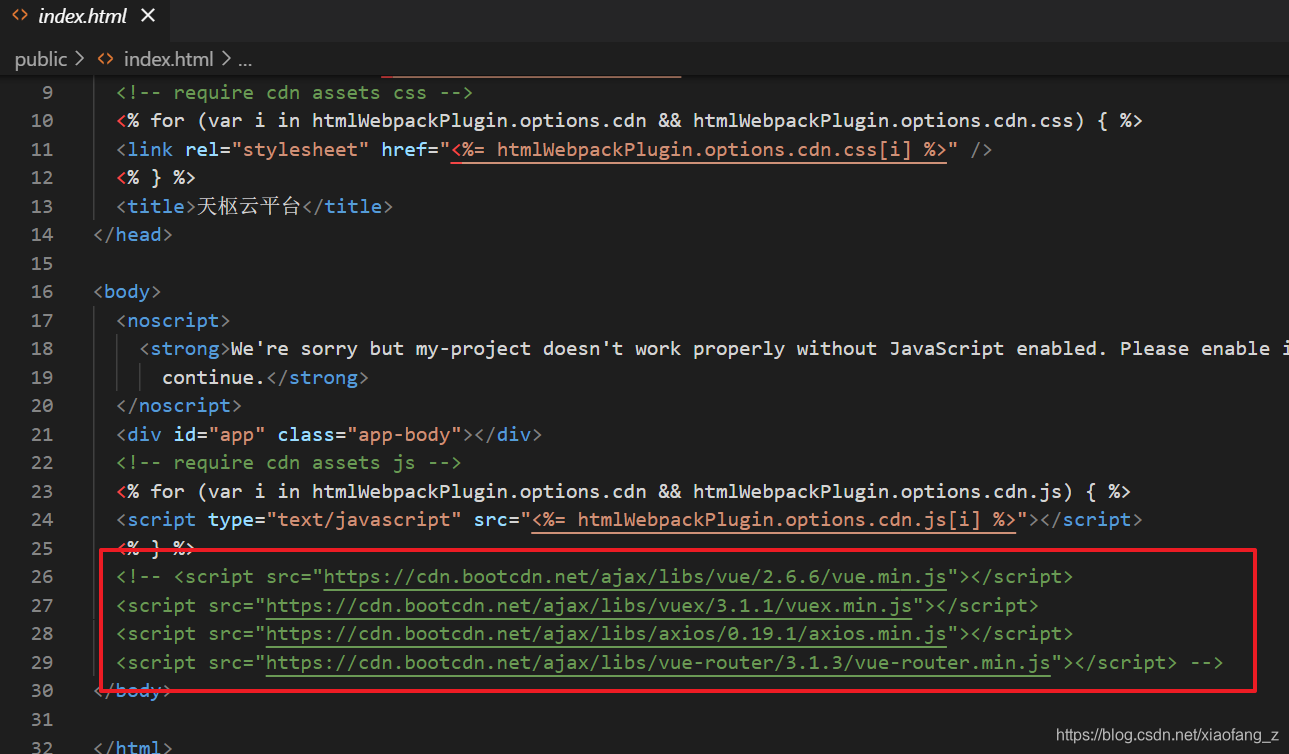Click the for loop on line 23

tap(623, 491)
